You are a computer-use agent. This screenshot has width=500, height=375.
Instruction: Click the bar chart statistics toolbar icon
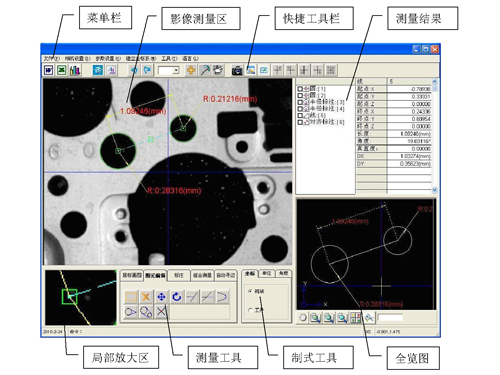click(75, 70)
